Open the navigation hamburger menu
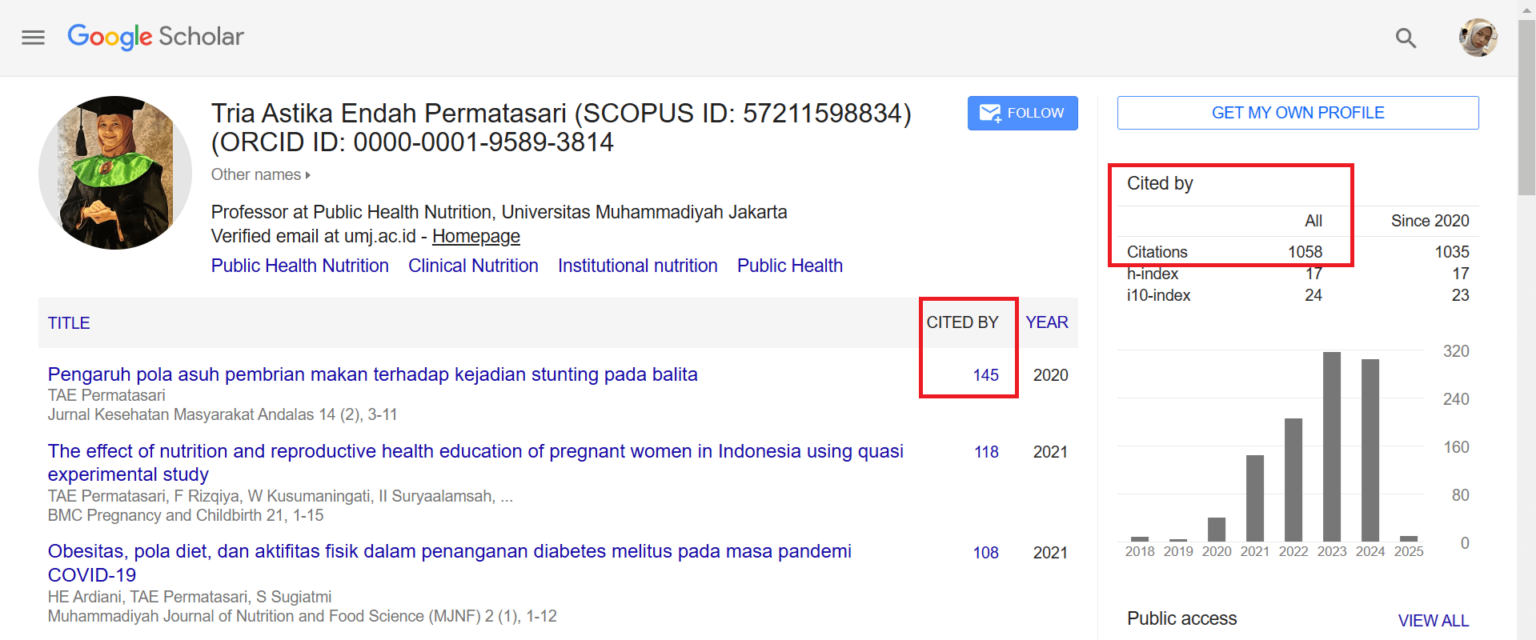1536x640 pixels. pos(33,37)
